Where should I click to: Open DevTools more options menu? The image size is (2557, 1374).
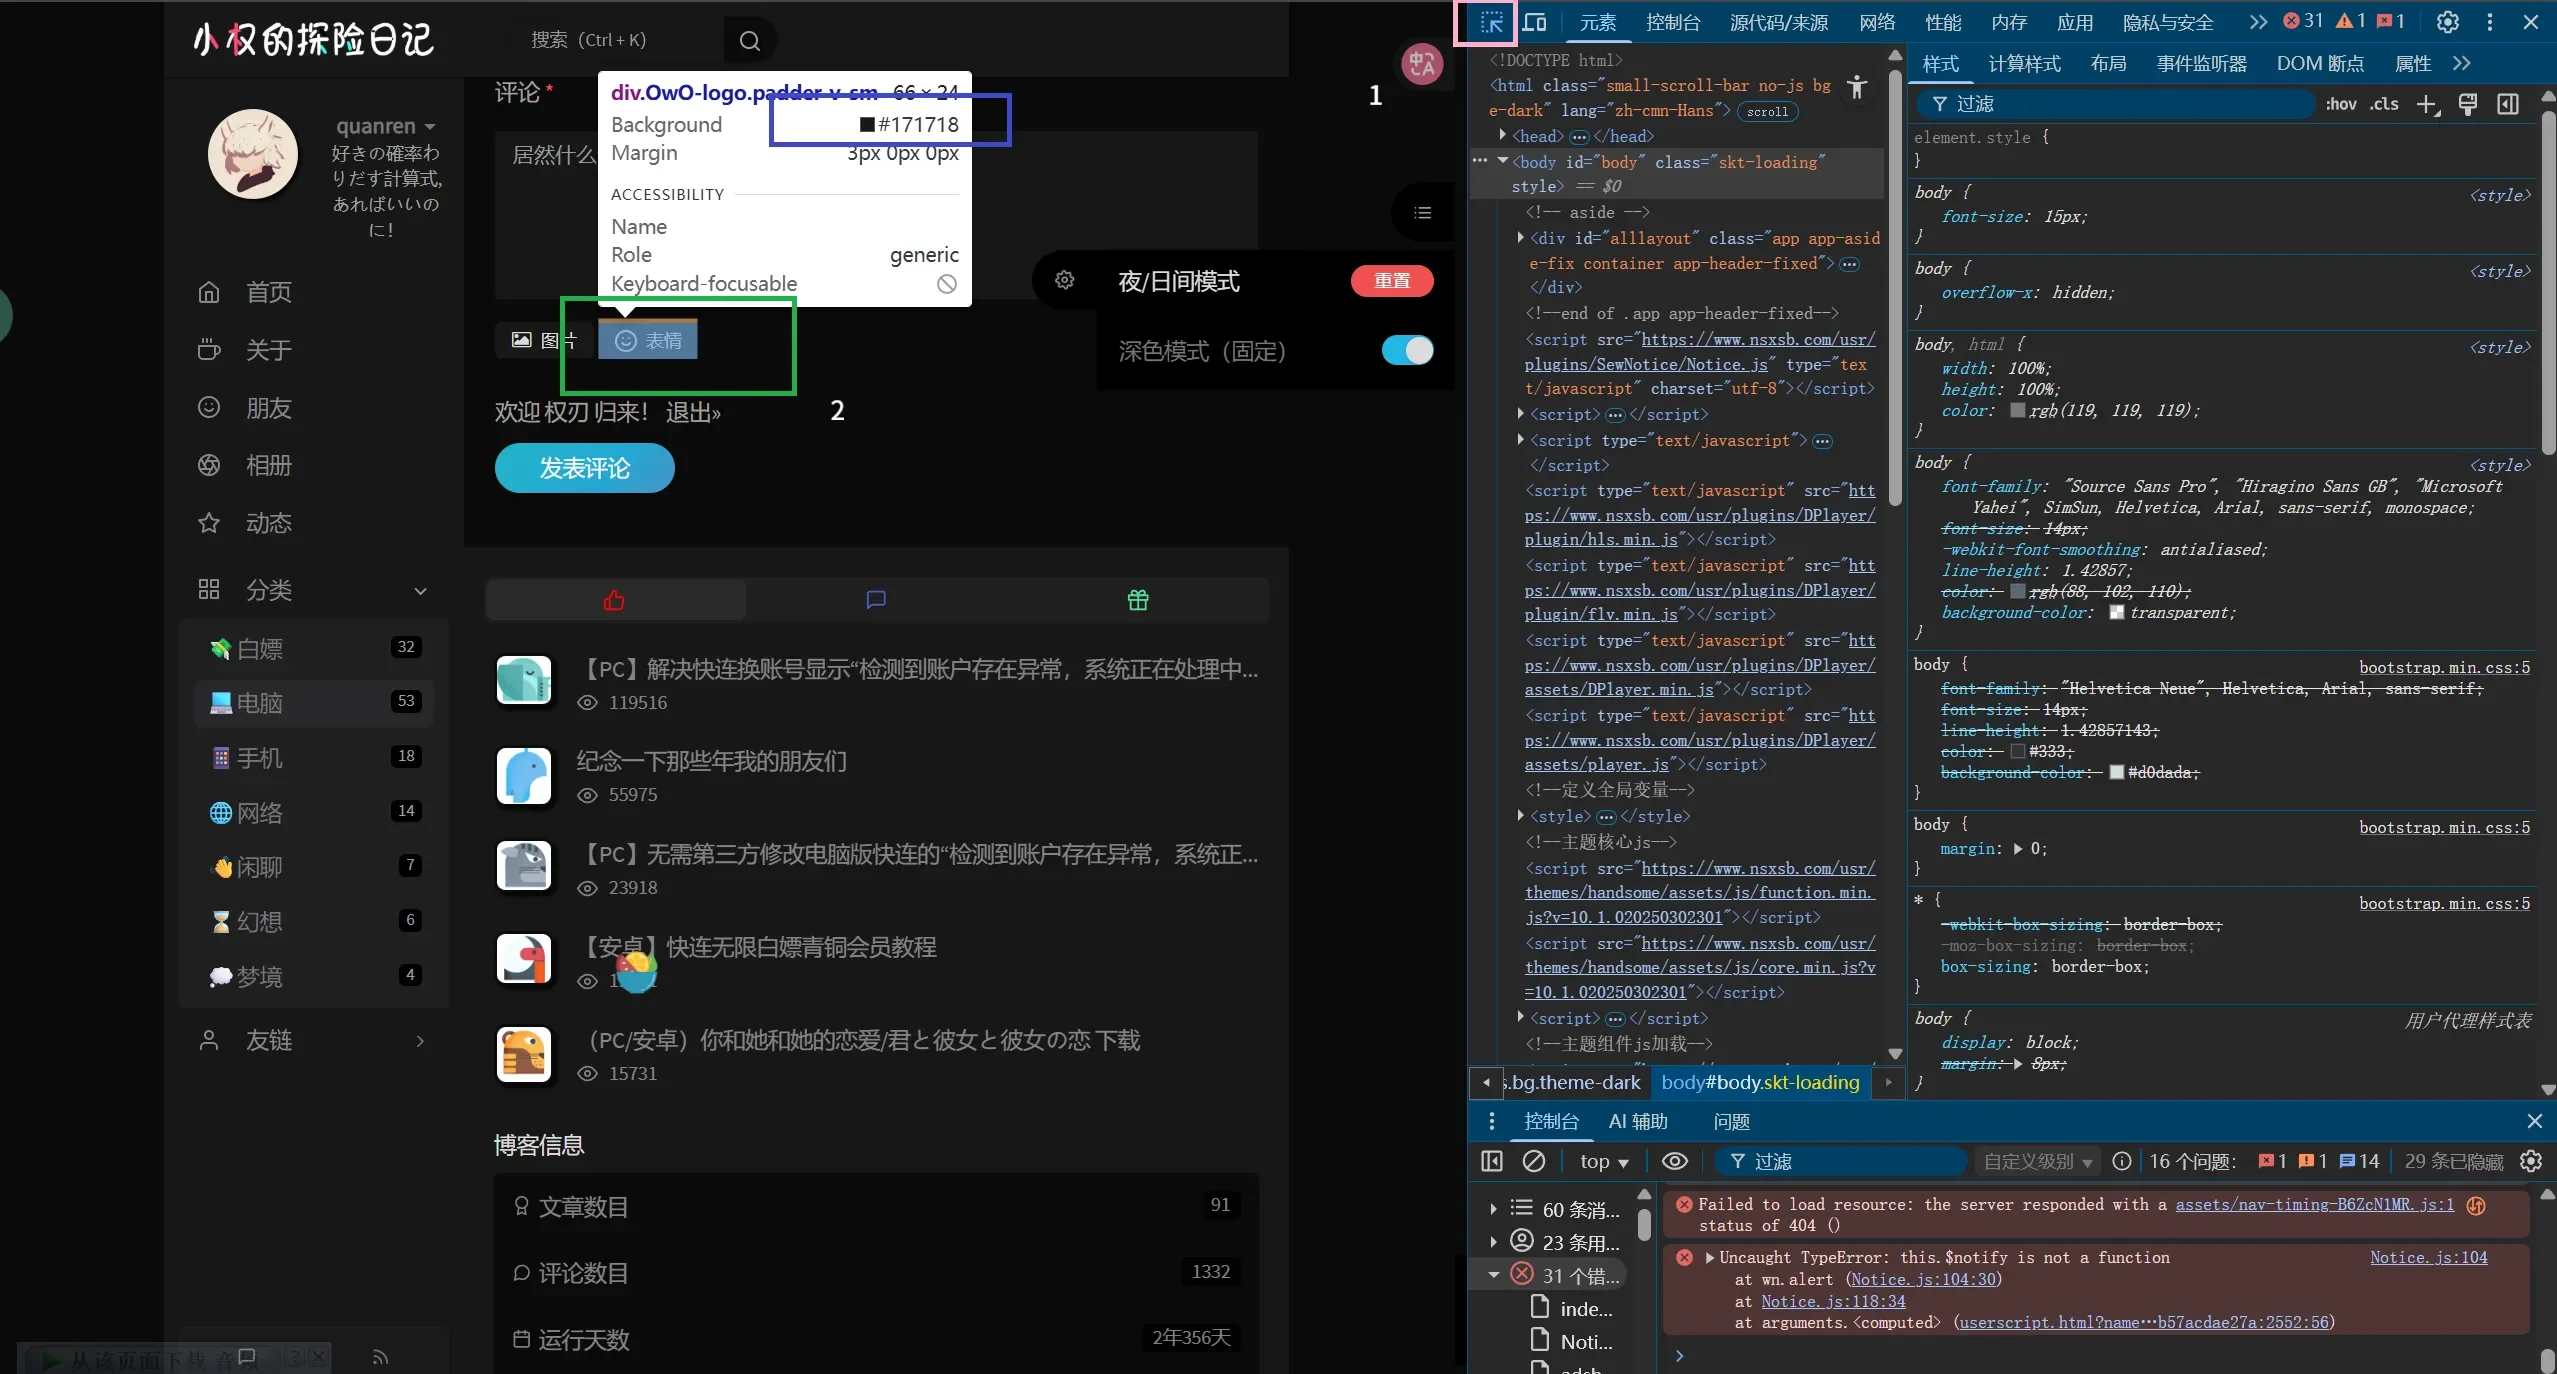click(2490, 22)
